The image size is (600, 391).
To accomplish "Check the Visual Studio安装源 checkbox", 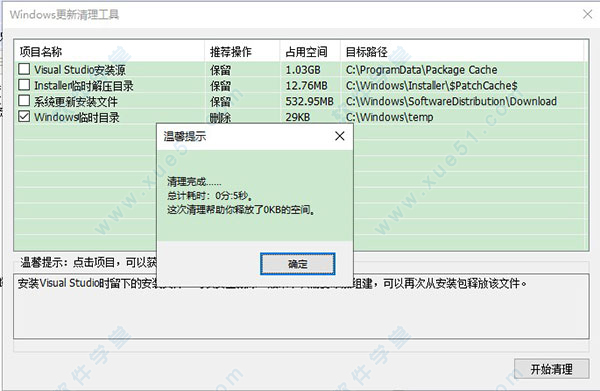I will (24, 69).
